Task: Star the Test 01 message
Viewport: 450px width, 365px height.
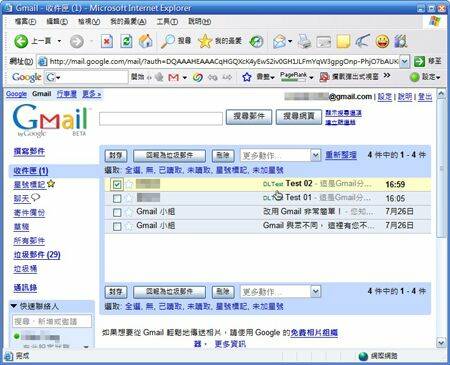Action: 129,198
